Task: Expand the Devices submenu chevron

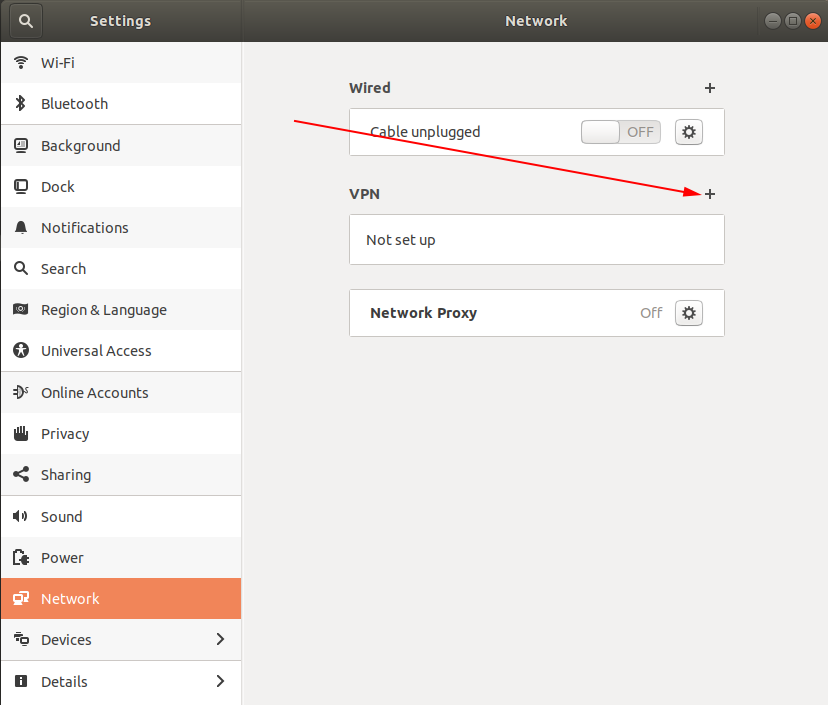Action: [x=221, y=640]
